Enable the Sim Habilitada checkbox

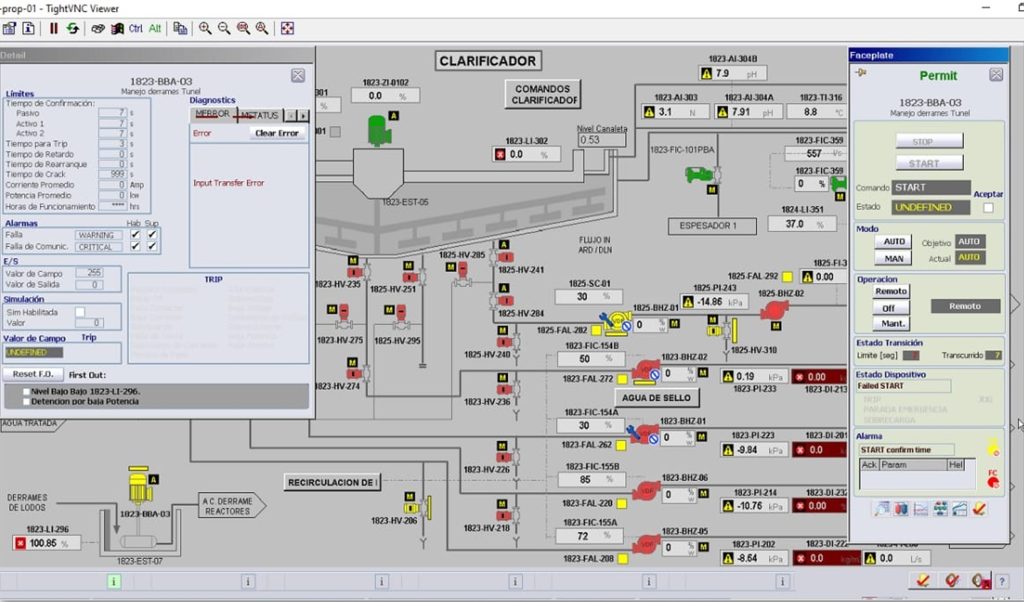coord(80,312)
